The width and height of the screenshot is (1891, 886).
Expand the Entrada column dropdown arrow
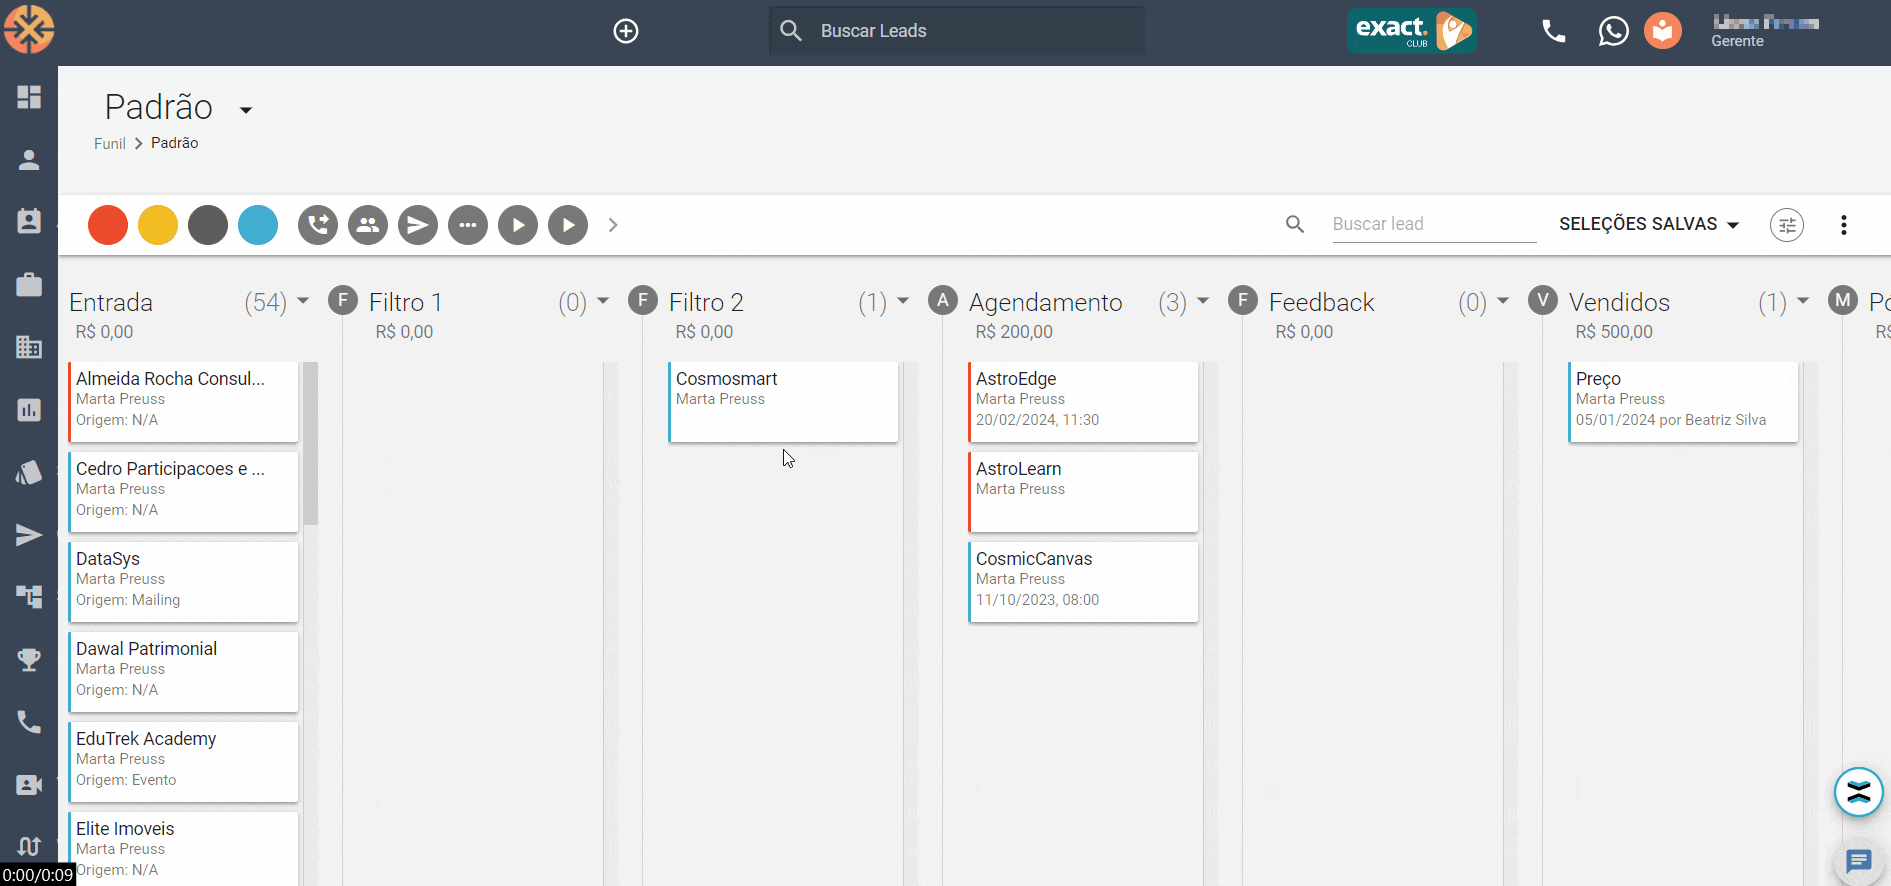303,301
